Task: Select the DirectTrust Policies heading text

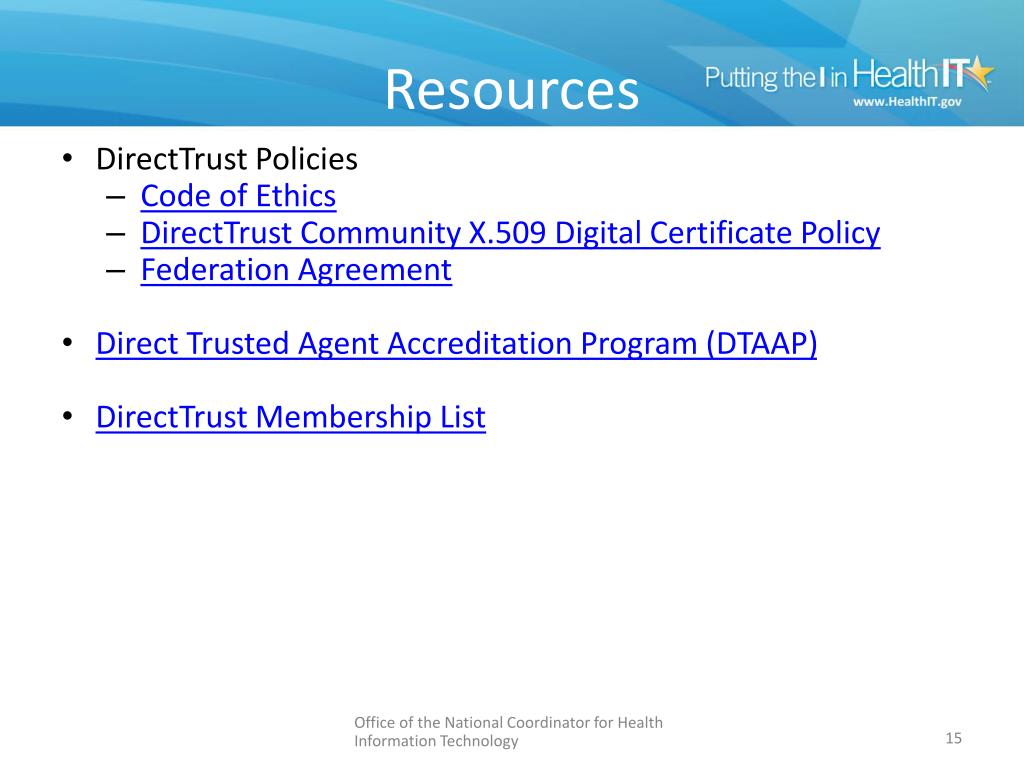Action: (227, 159)
